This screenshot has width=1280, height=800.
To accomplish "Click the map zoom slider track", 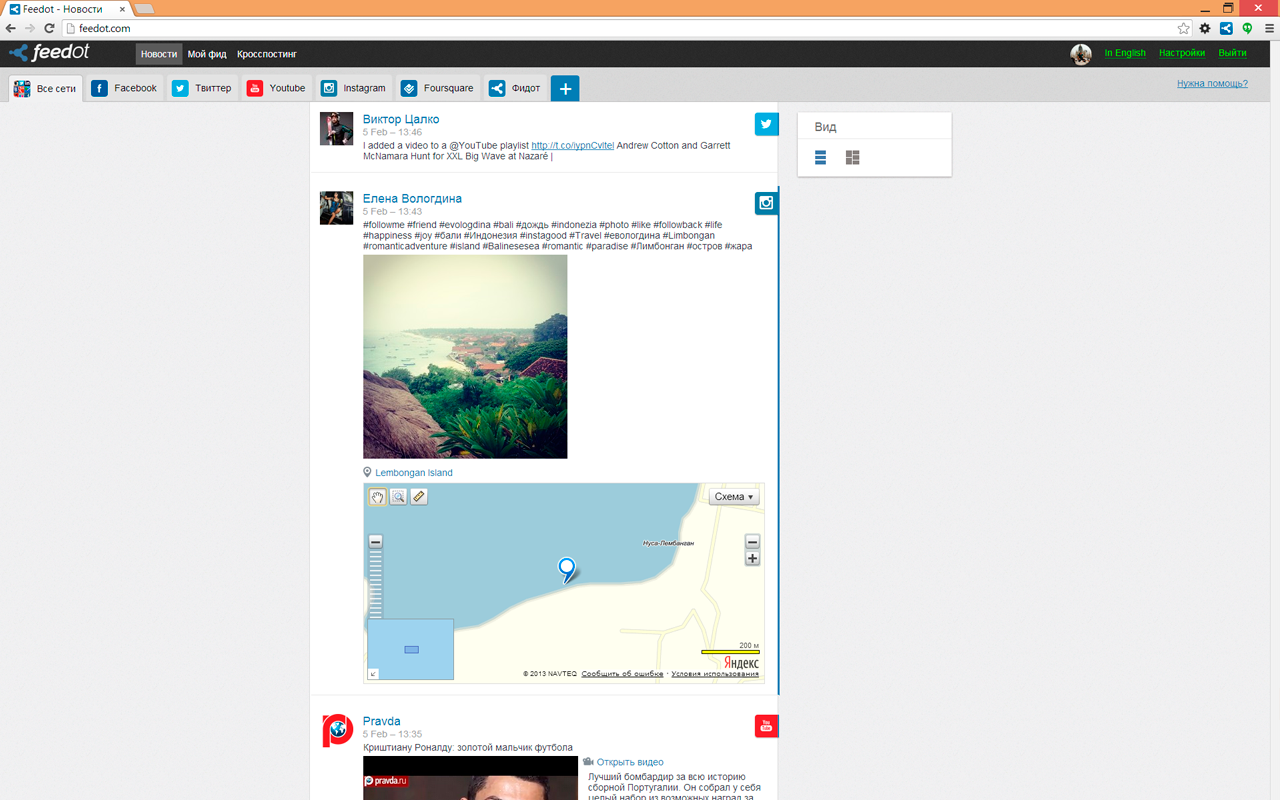I will (x=376, y=585).
